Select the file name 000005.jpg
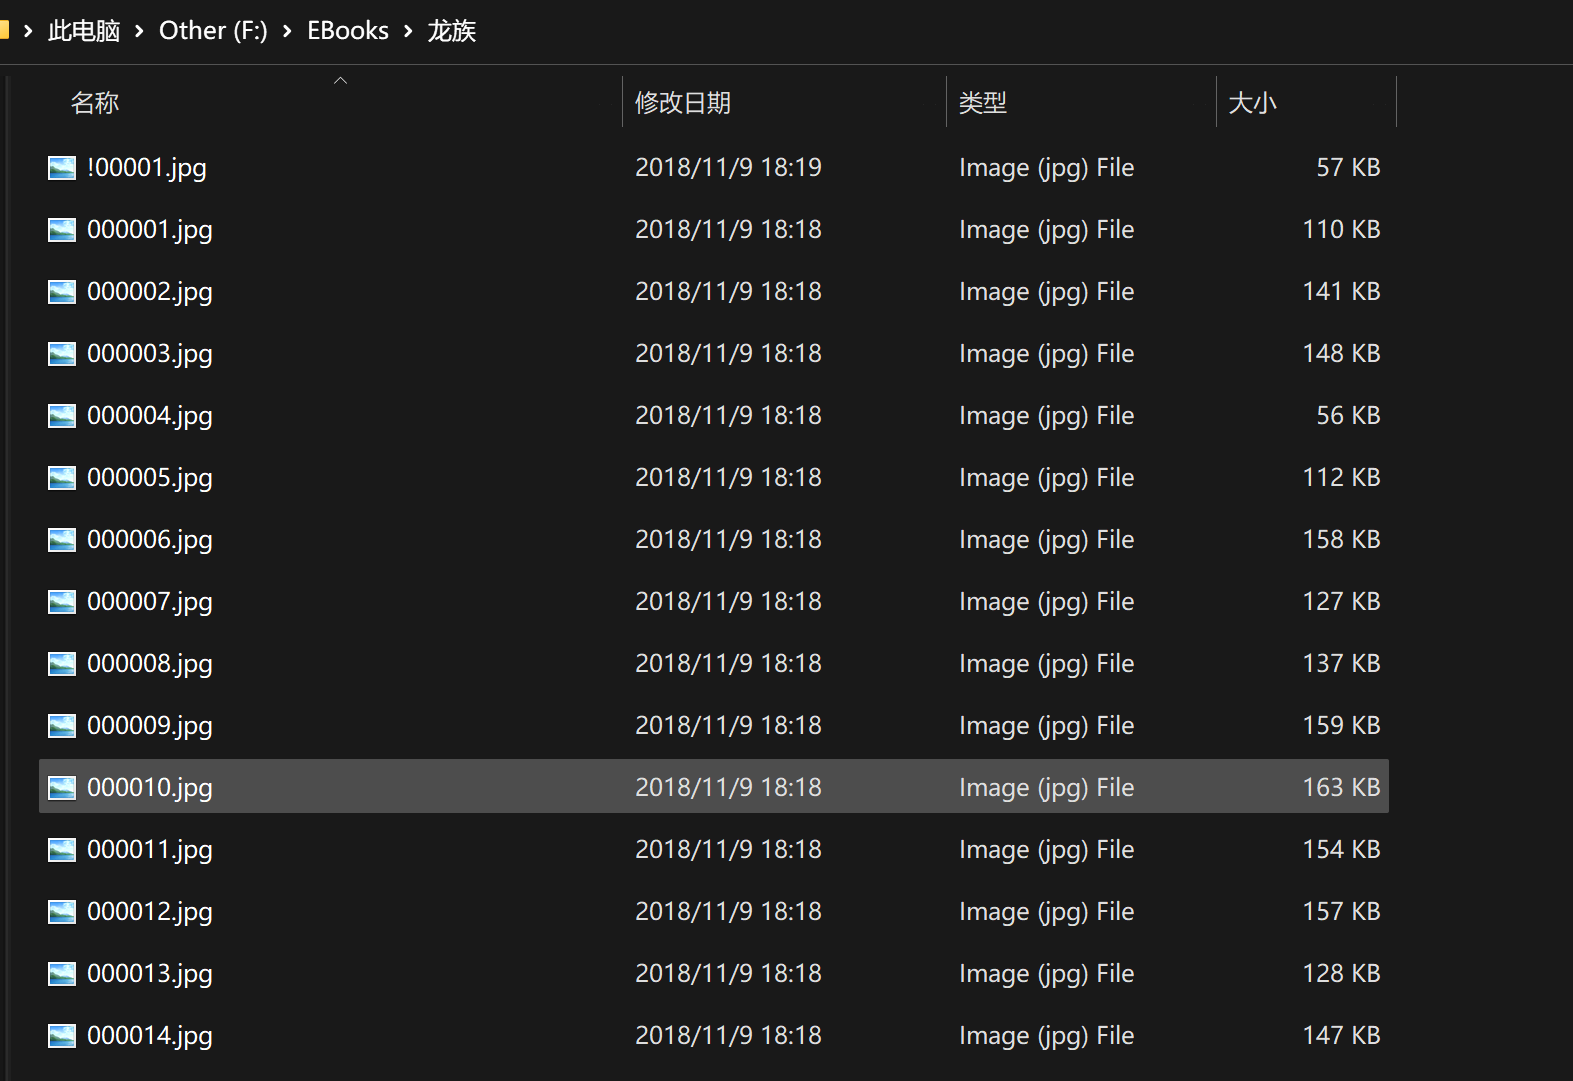This screenshot has width=1573, height=1081. click(x=150, y=478)
